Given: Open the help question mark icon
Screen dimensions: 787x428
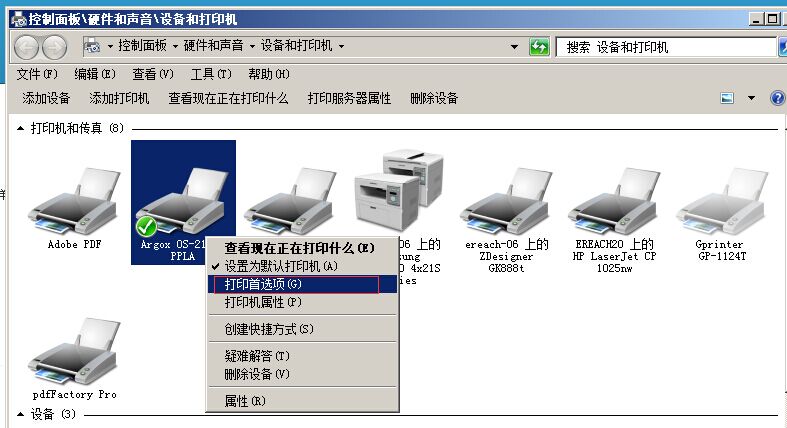Looking at the screenshot, I should [777, 98].
